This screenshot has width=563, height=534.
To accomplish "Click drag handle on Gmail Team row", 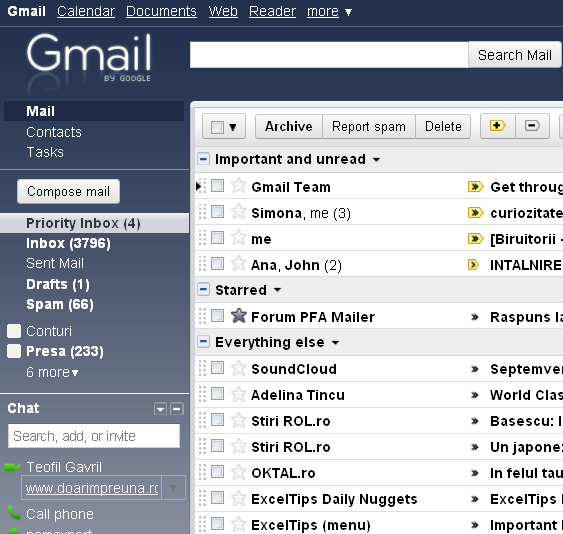I will (203, 186).
